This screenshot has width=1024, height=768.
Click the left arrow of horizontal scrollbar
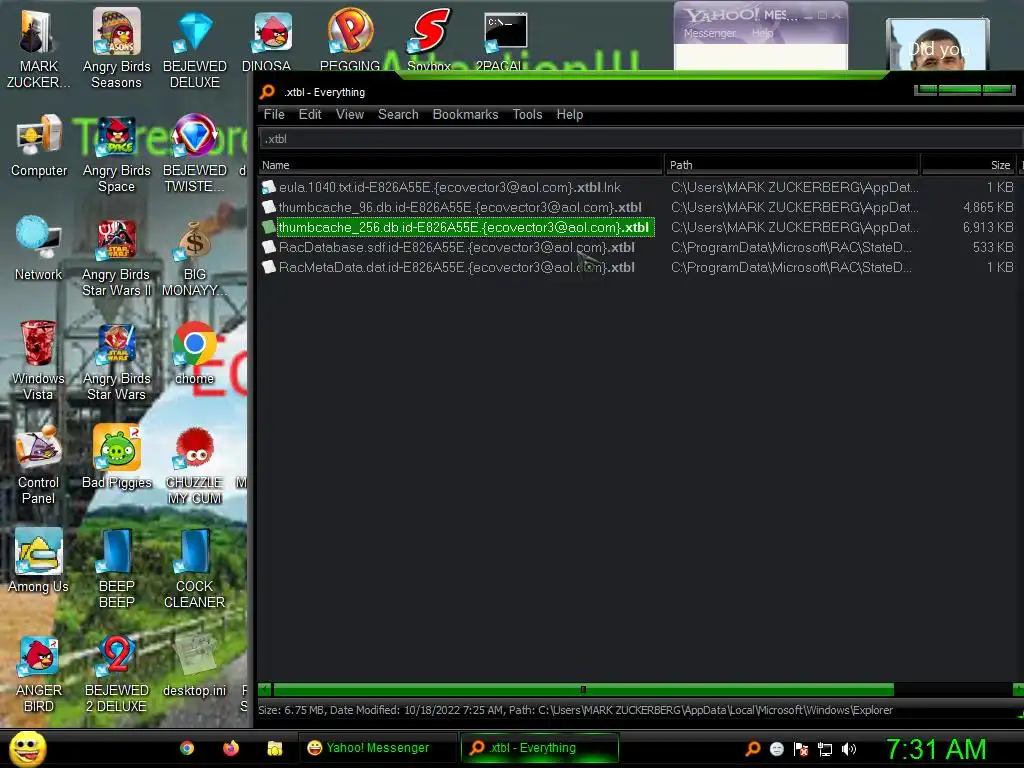264,690
